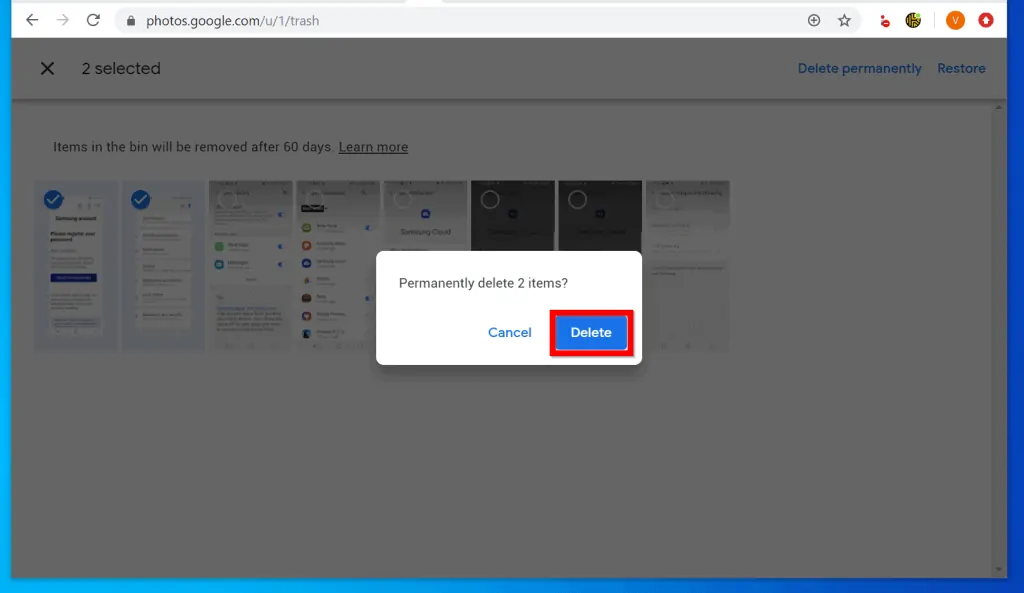Open the Learn more link
Viewport: 1024px width, 593px height.
click(373, 147)
